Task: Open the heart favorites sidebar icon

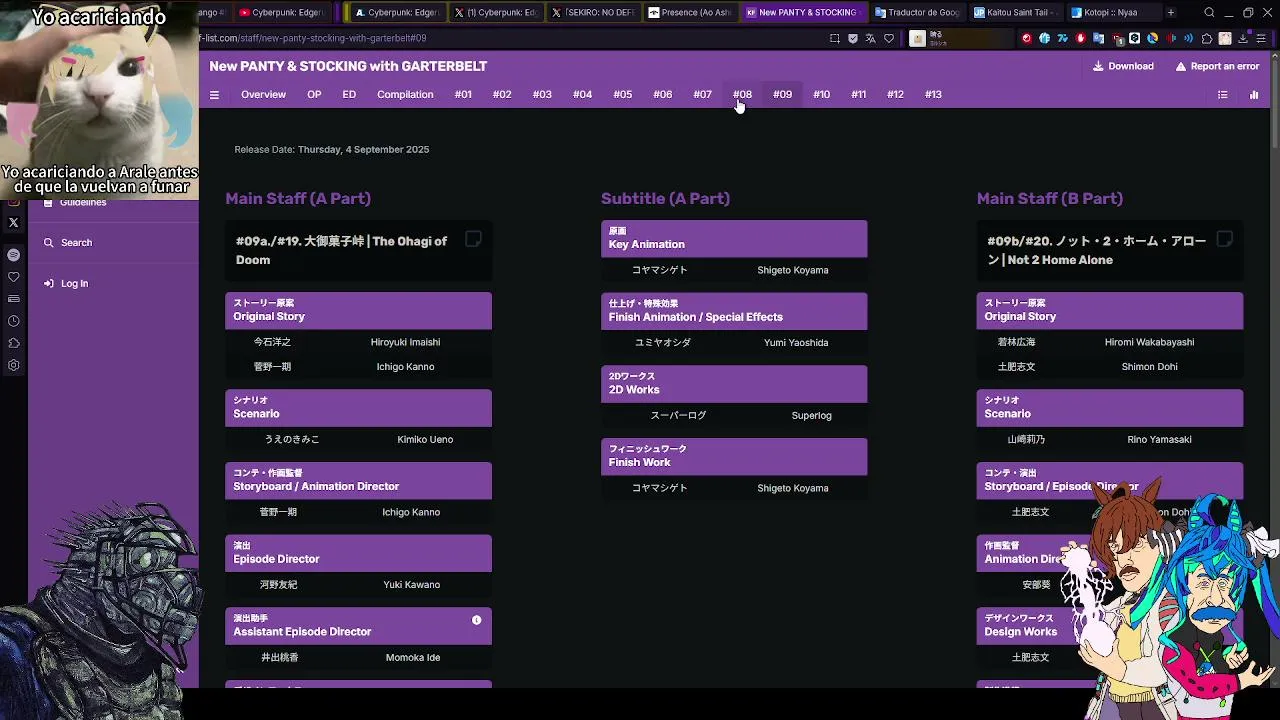Action: coord(13,277)
